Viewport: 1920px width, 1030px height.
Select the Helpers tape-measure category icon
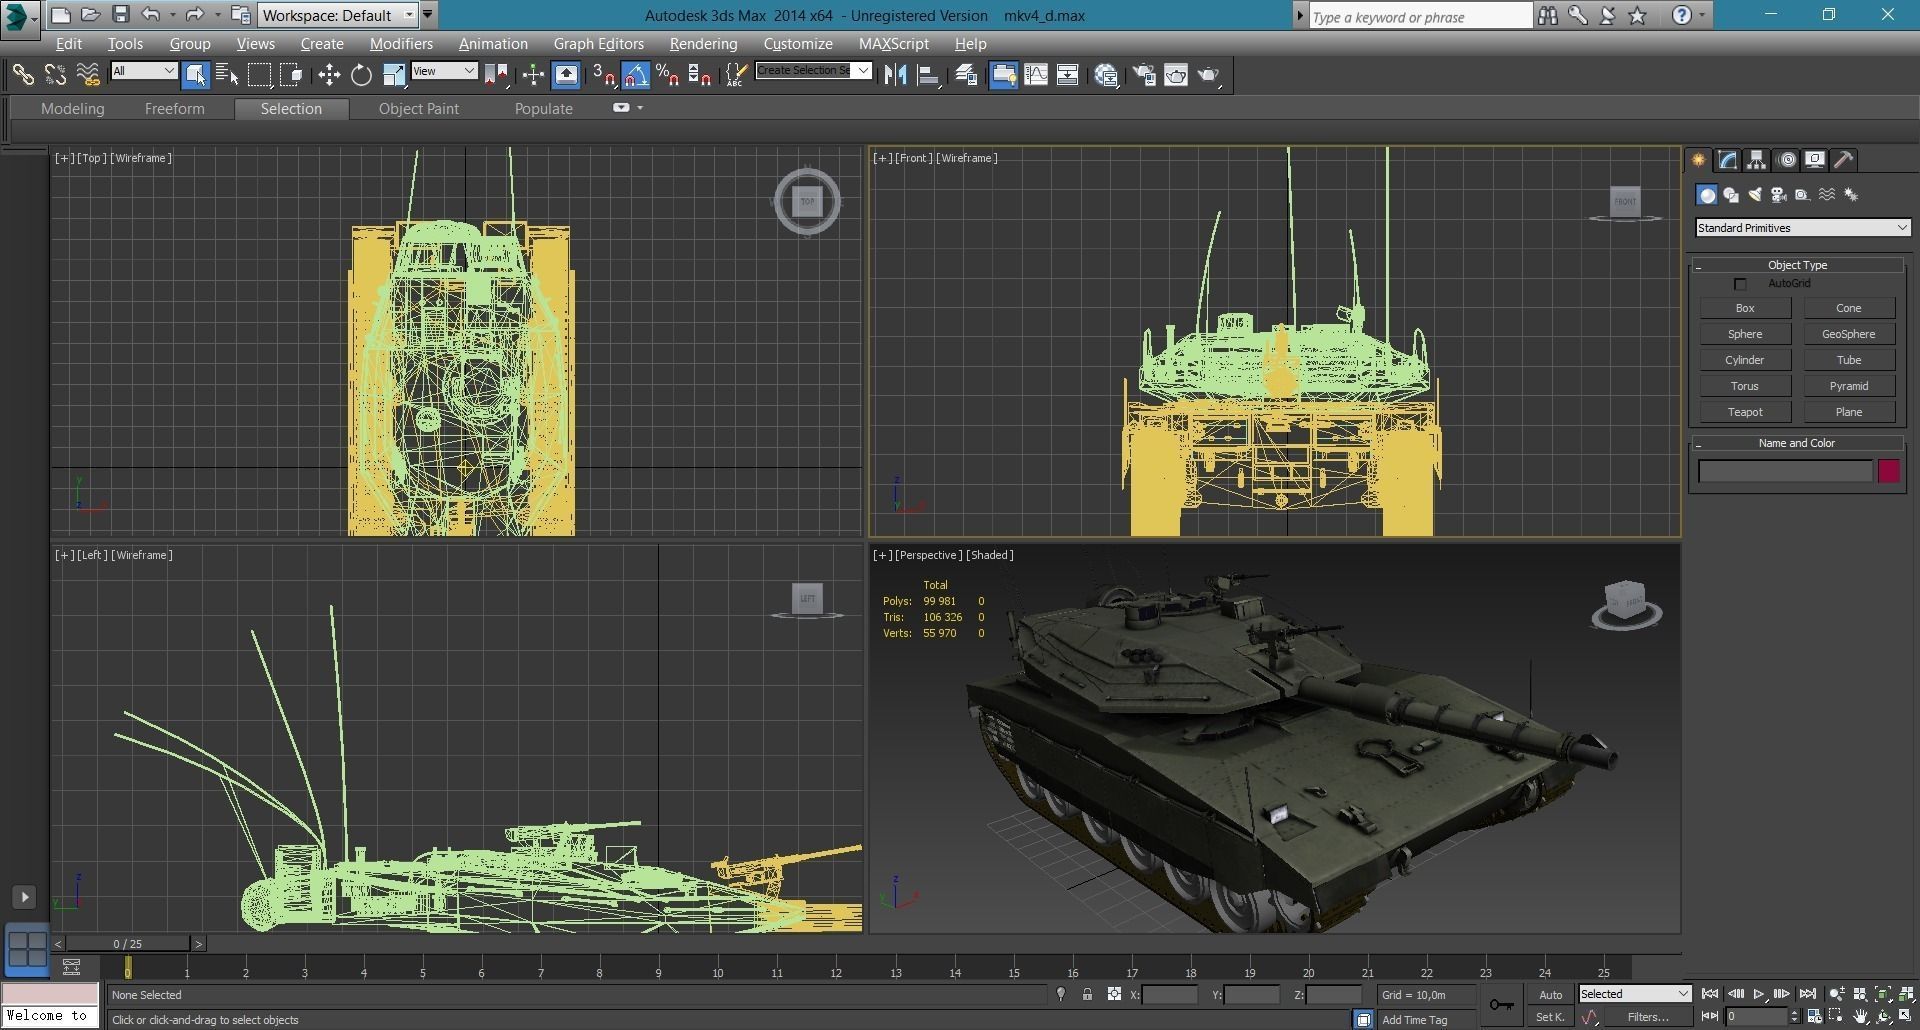point(1803,195)
